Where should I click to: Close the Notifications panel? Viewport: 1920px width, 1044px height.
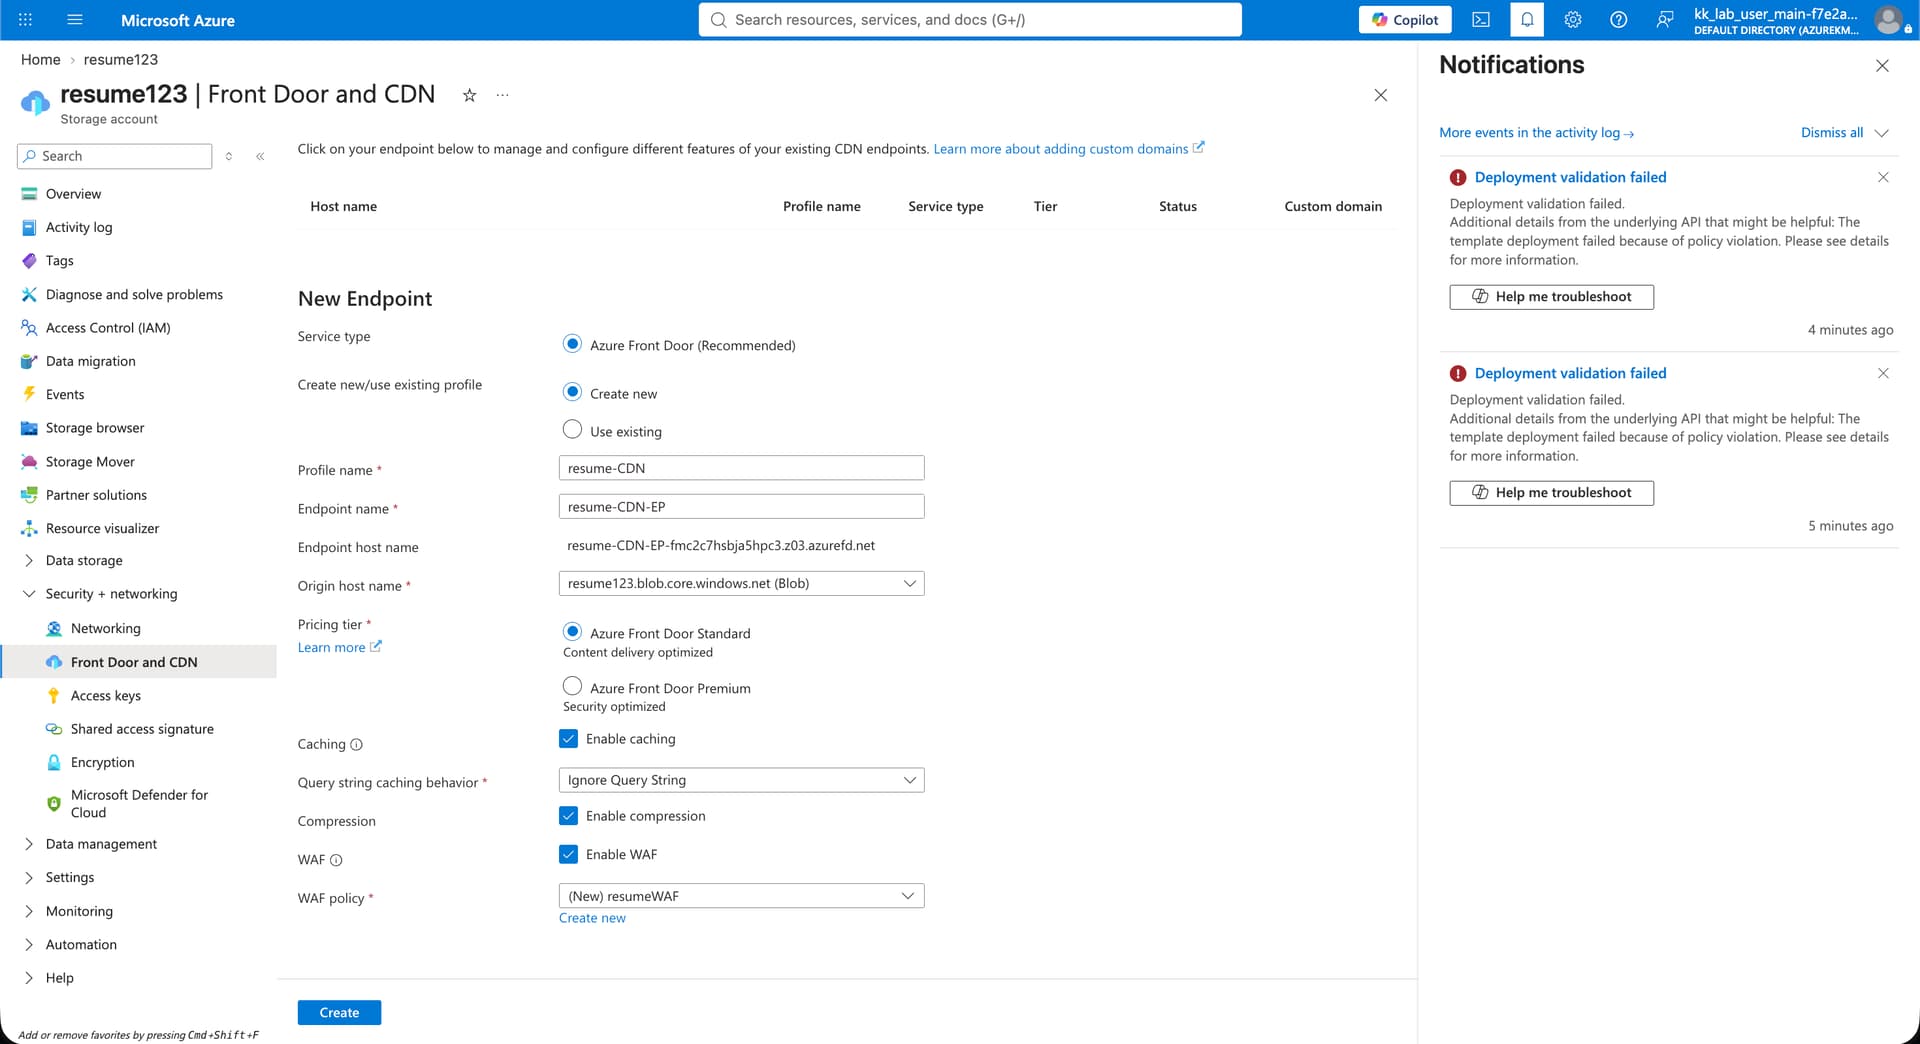pos(1882,66)
